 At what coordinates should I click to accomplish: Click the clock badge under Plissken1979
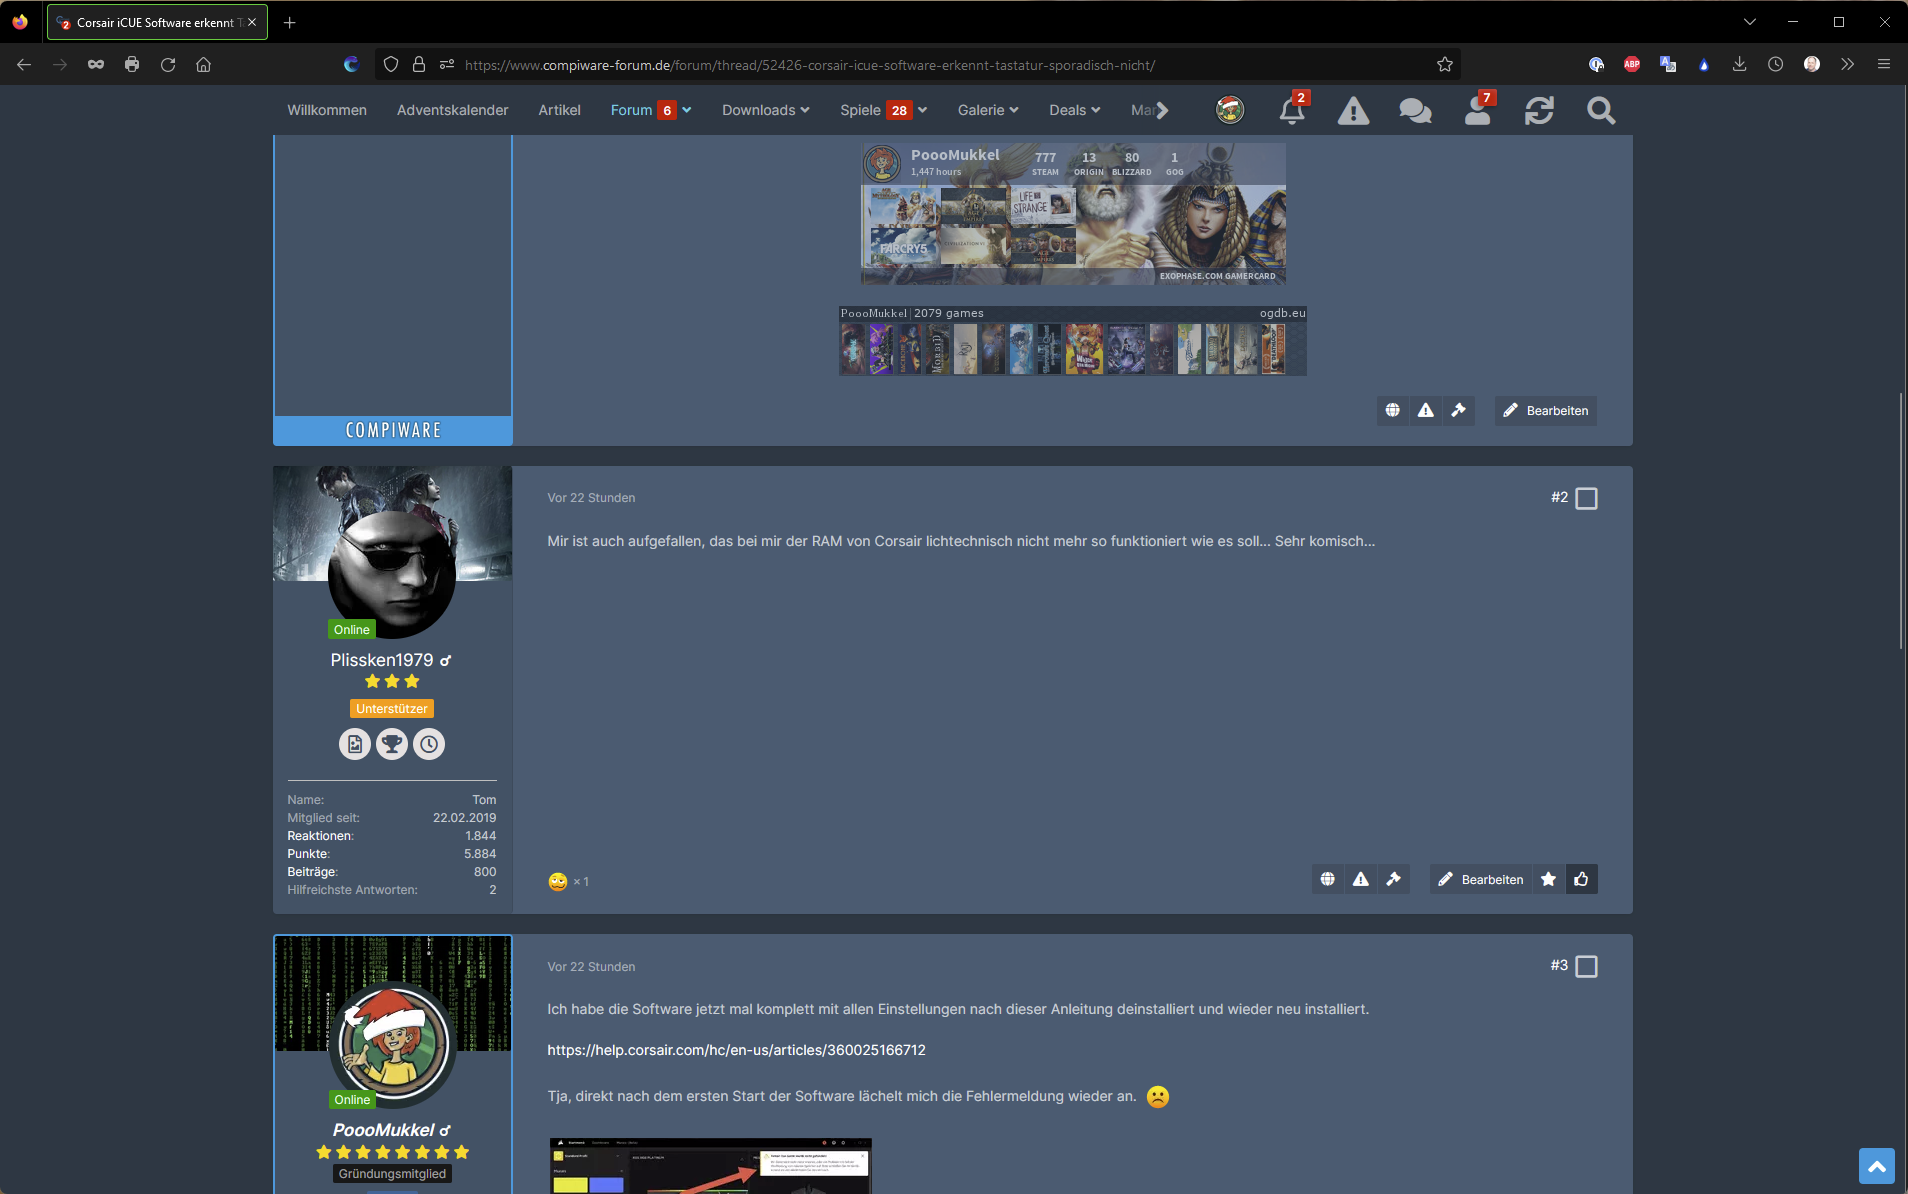(429, 744)
